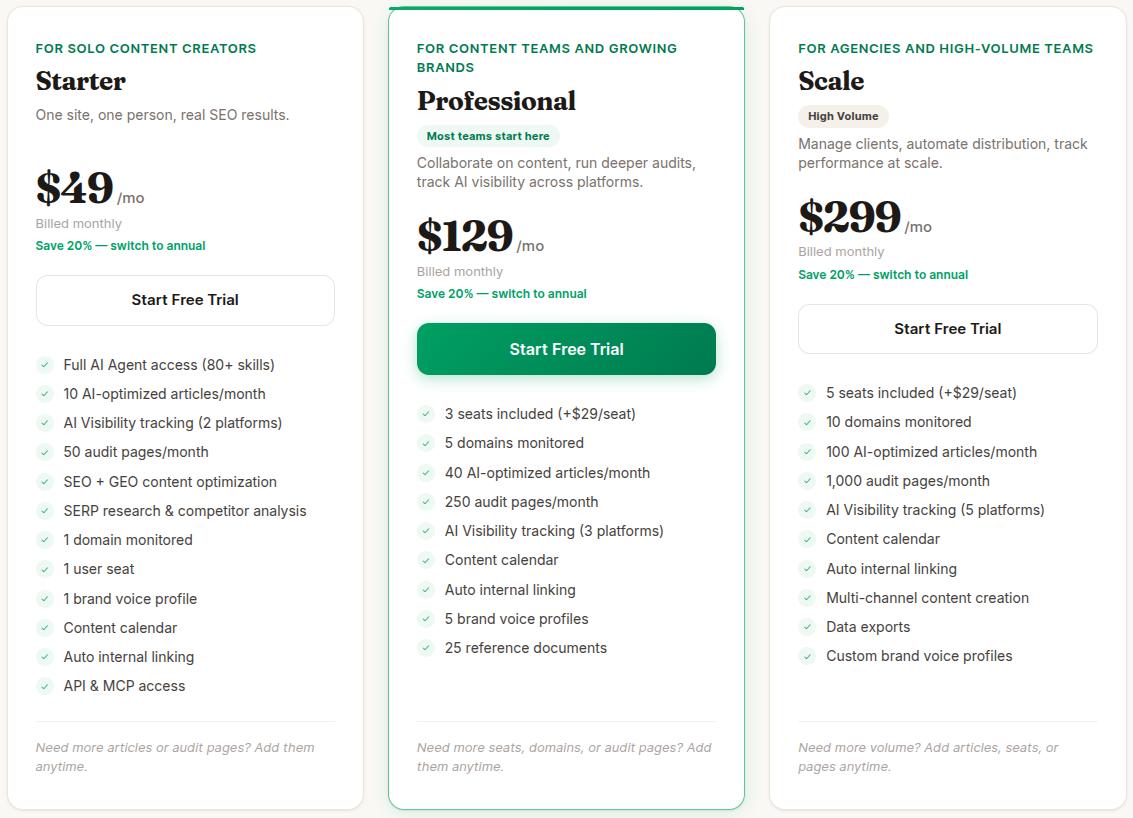Viewport: 1133px width, 818px height.
Task: Click check icon next to 'SERP research & competitor analysis'
Action: pos(44,511)
